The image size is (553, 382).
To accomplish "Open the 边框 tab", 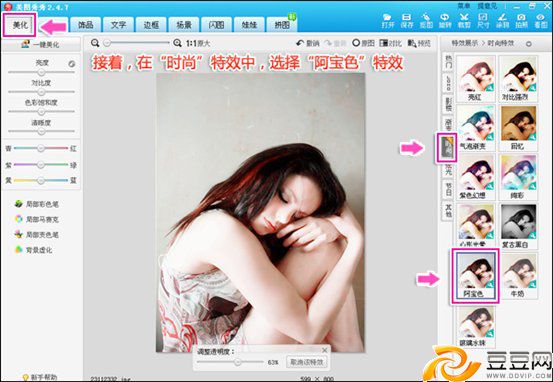I will pos(151,25).
